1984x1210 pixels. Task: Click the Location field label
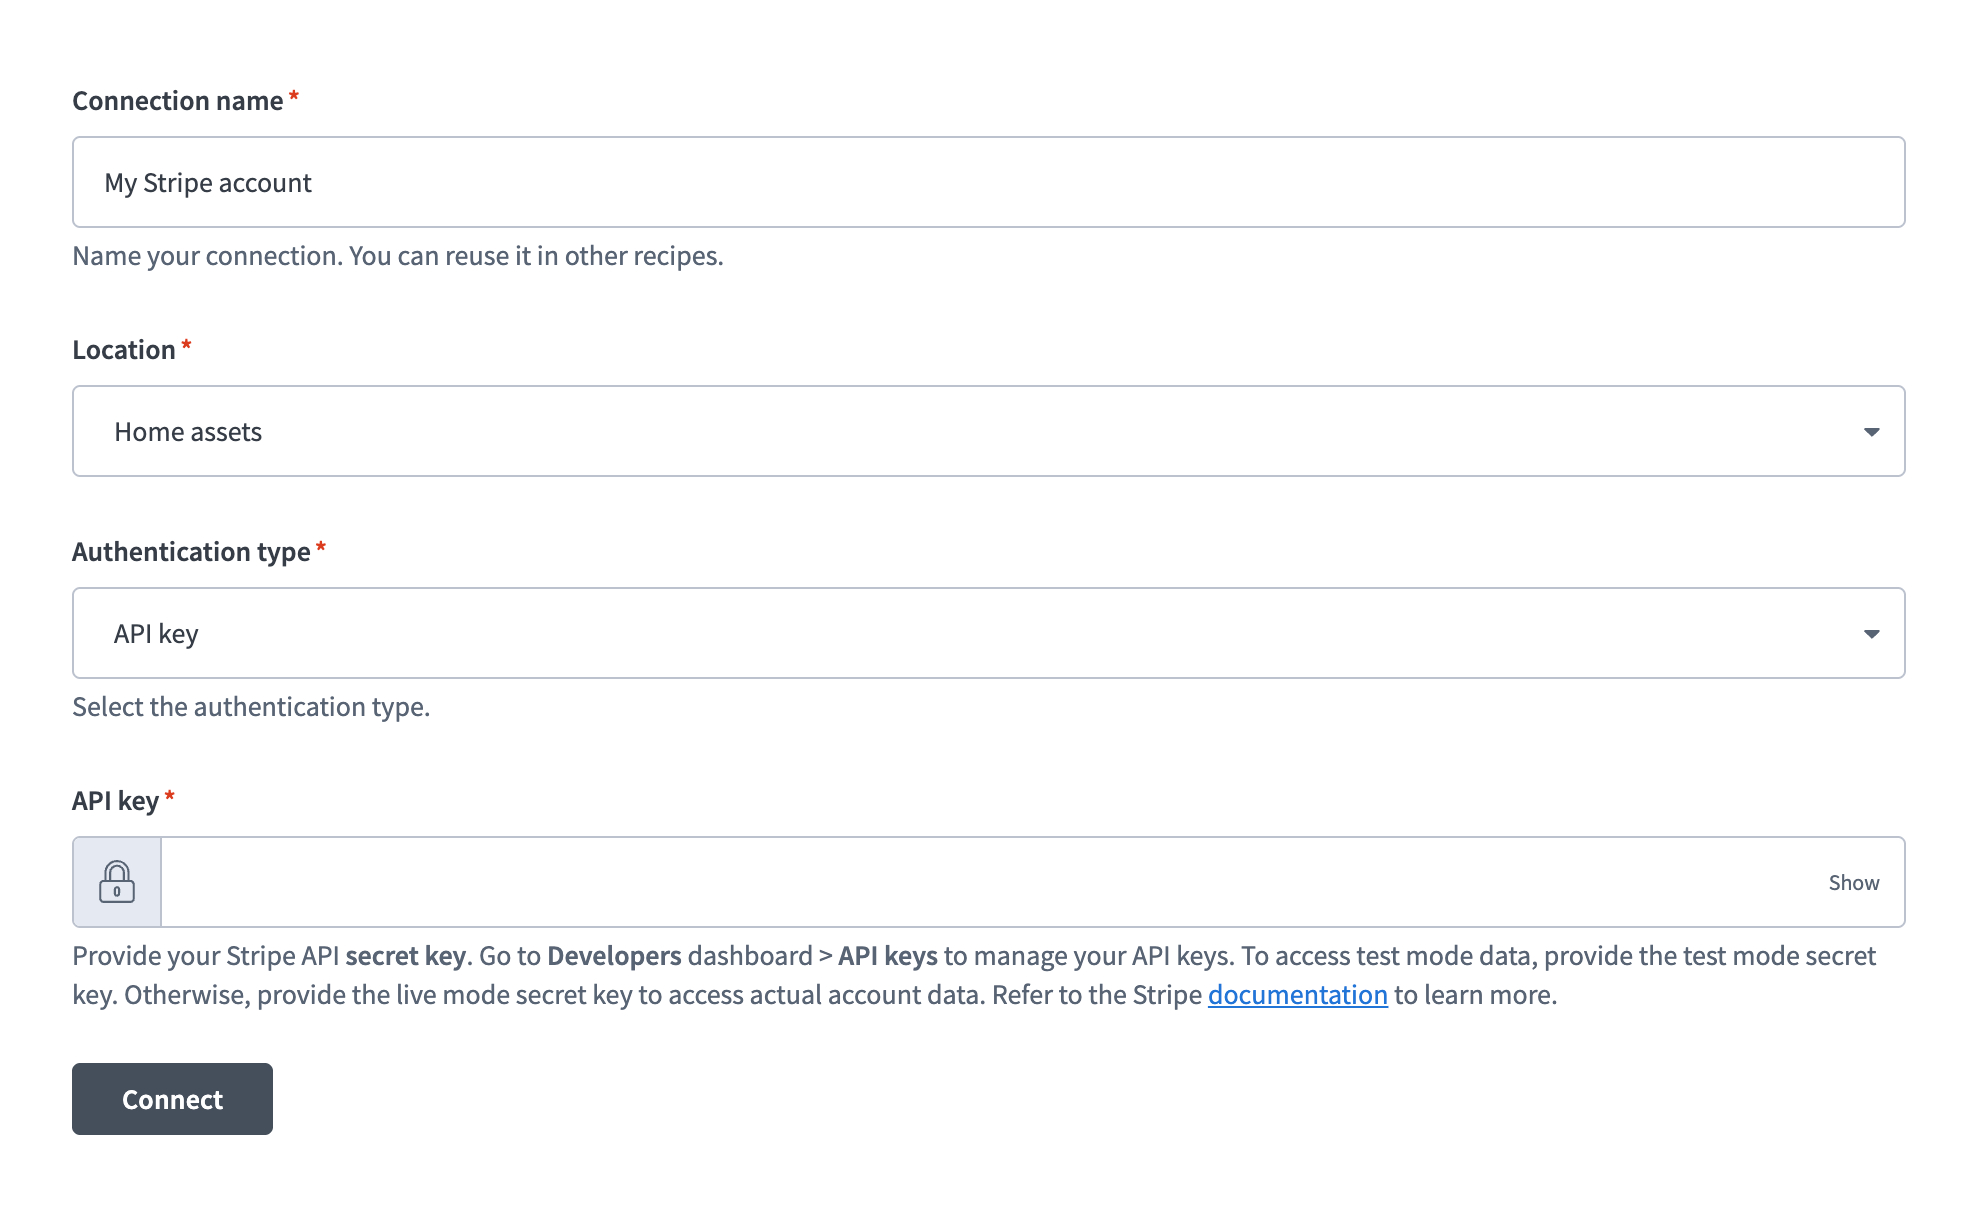click(124, 350)
